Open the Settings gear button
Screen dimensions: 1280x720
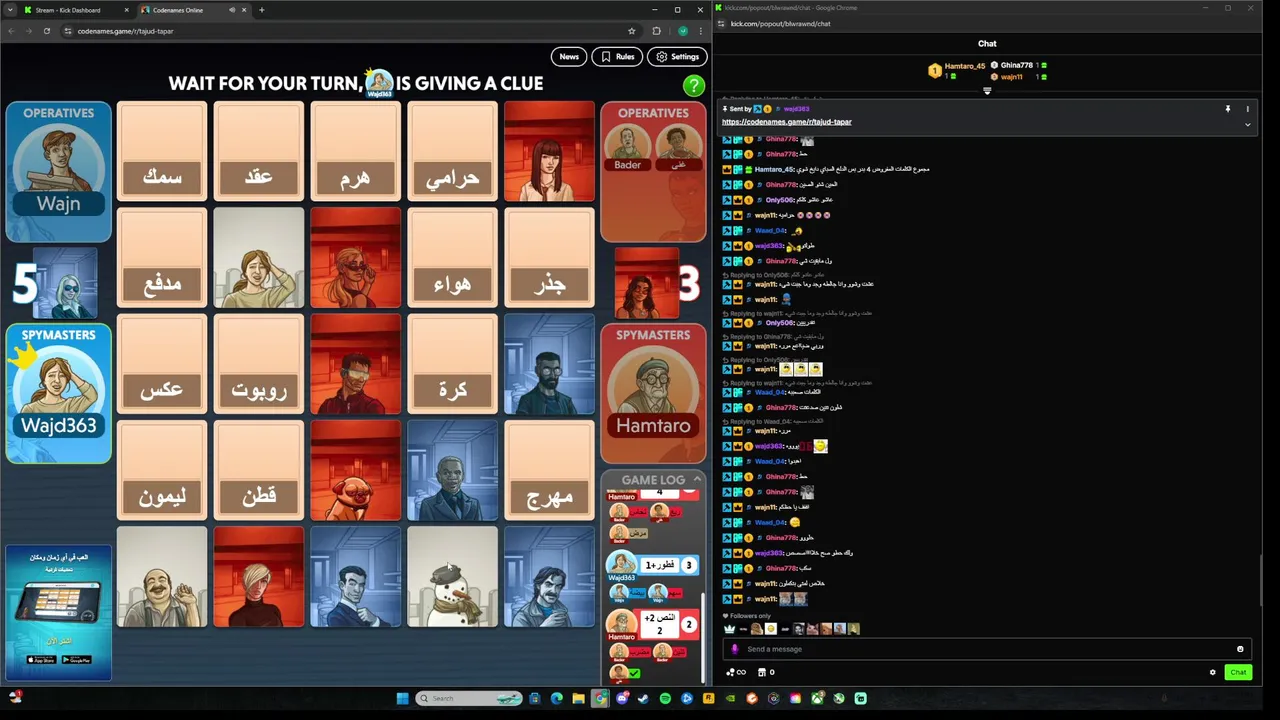pos(677,57)
